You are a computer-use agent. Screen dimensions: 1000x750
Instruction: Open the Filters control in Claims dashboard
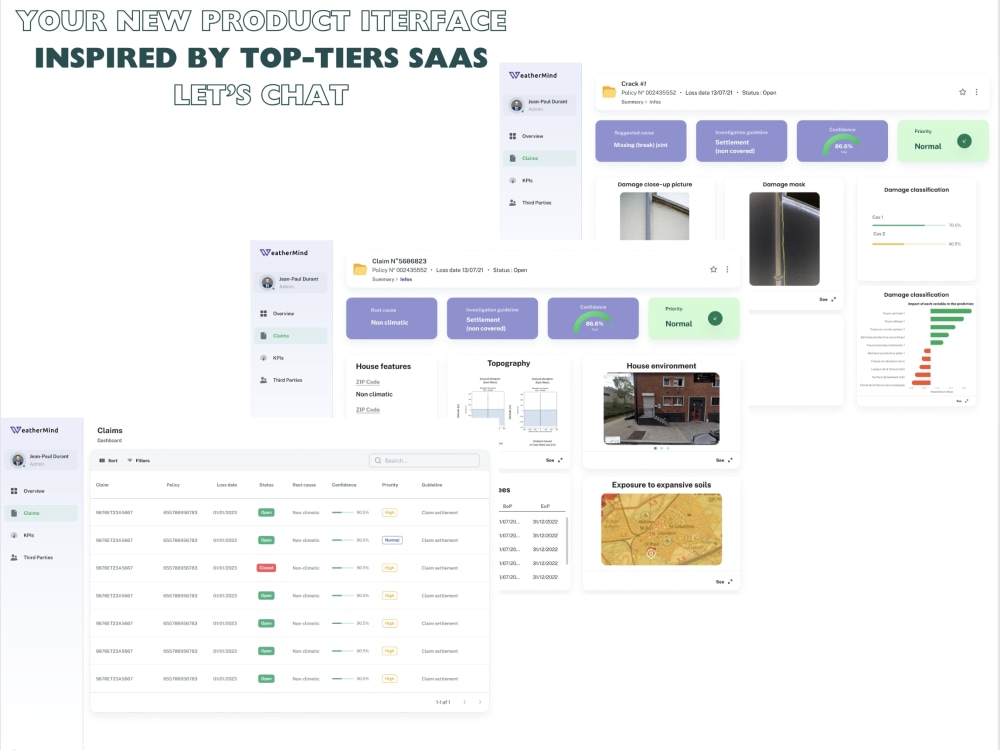(138, 460)
